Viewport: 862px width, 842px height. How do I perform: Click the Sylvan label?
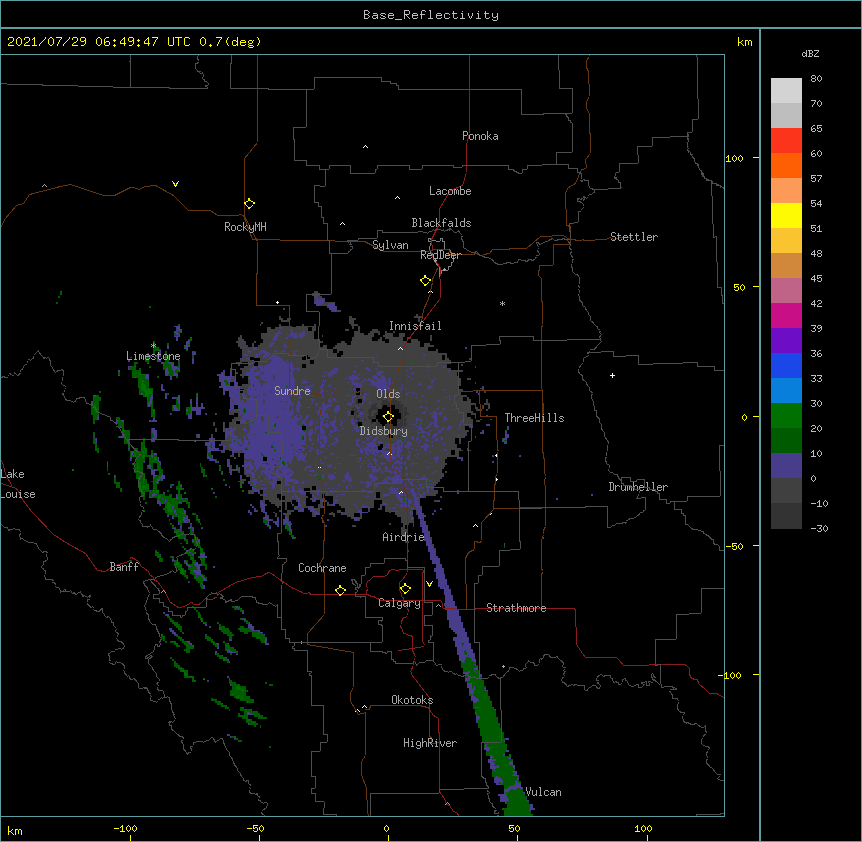pyautogui.click(x=390, y=245)
